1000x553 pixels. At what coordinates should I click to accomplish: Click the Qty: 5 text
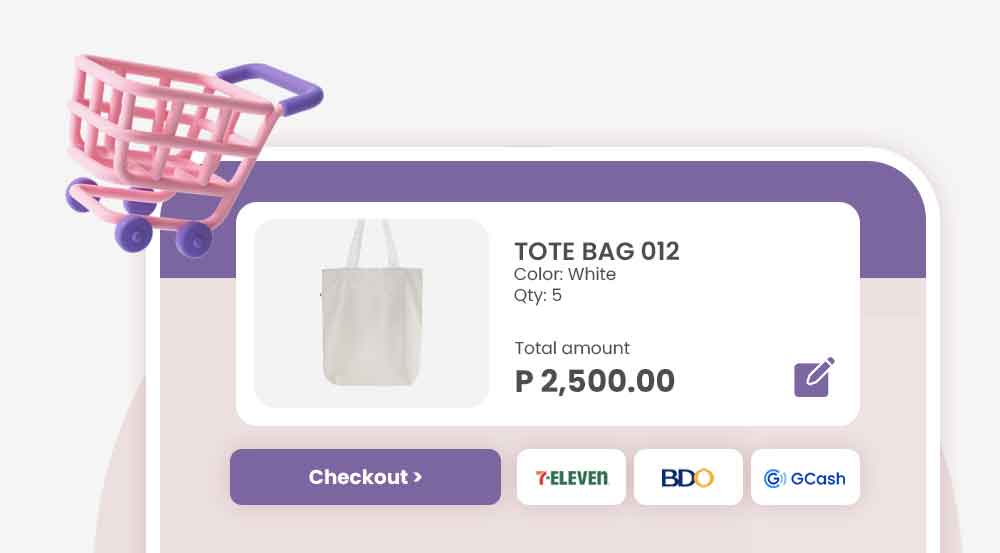coord(538,295)
